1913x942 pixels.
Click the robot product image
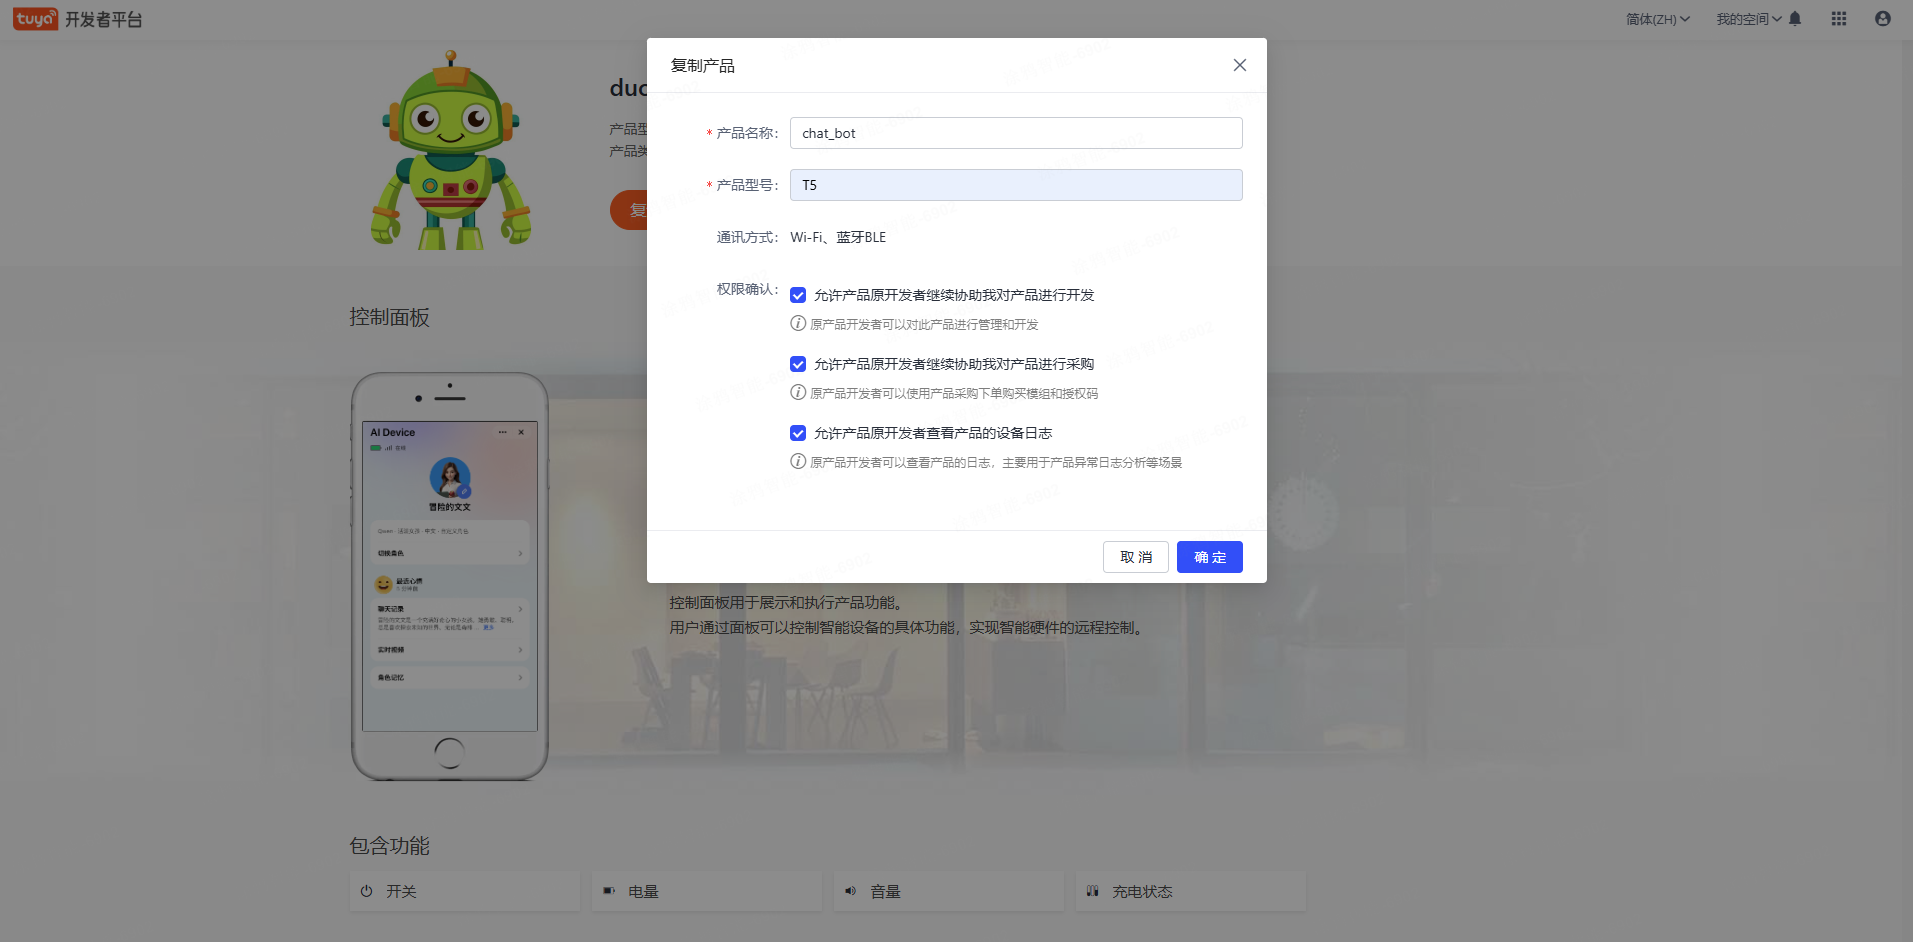[451, 150]
